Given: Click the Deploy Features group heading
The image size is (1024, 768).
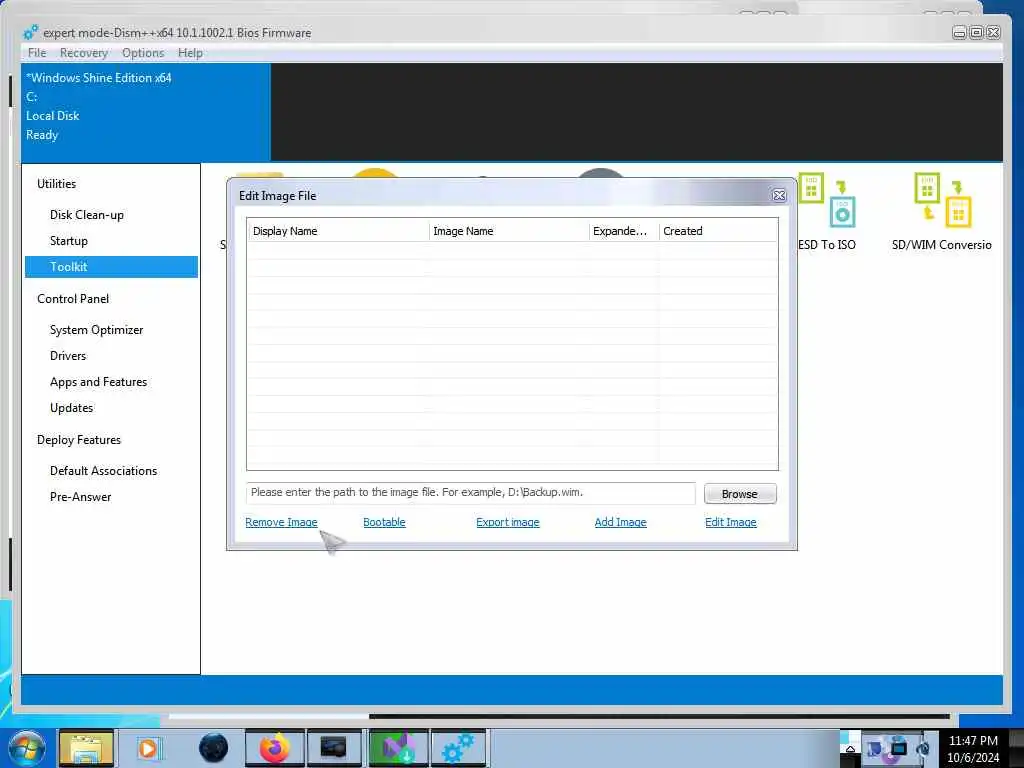Looking at the screenshot, I should 79,440.
